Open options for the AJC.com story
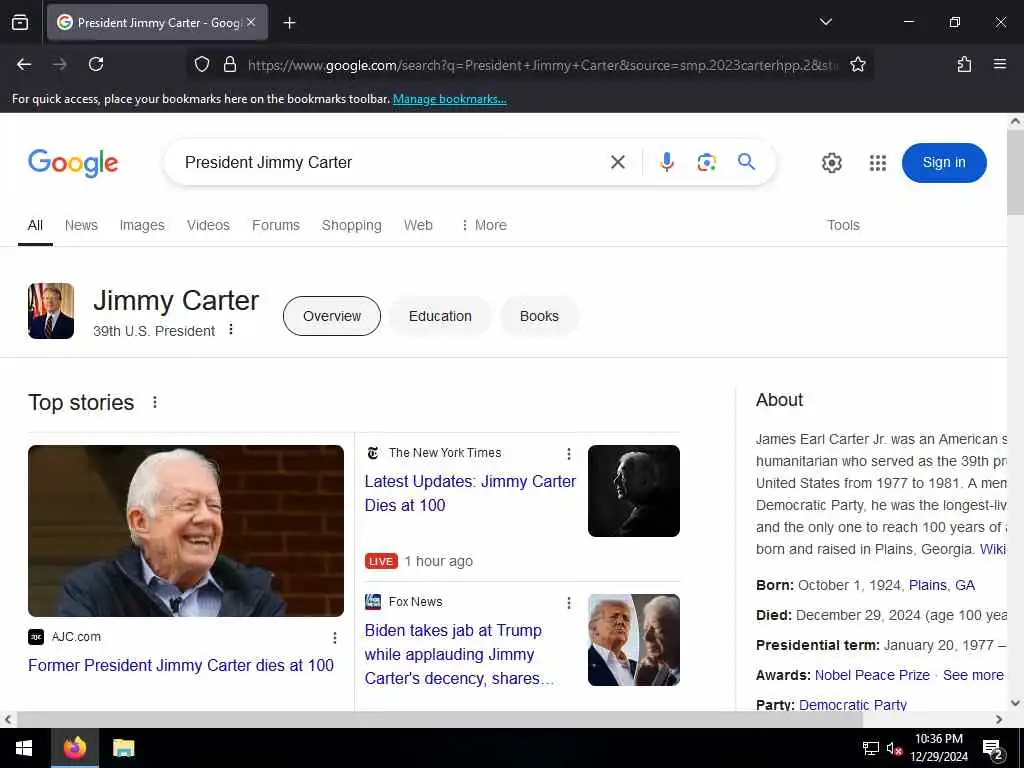 (x=334, y=638)
